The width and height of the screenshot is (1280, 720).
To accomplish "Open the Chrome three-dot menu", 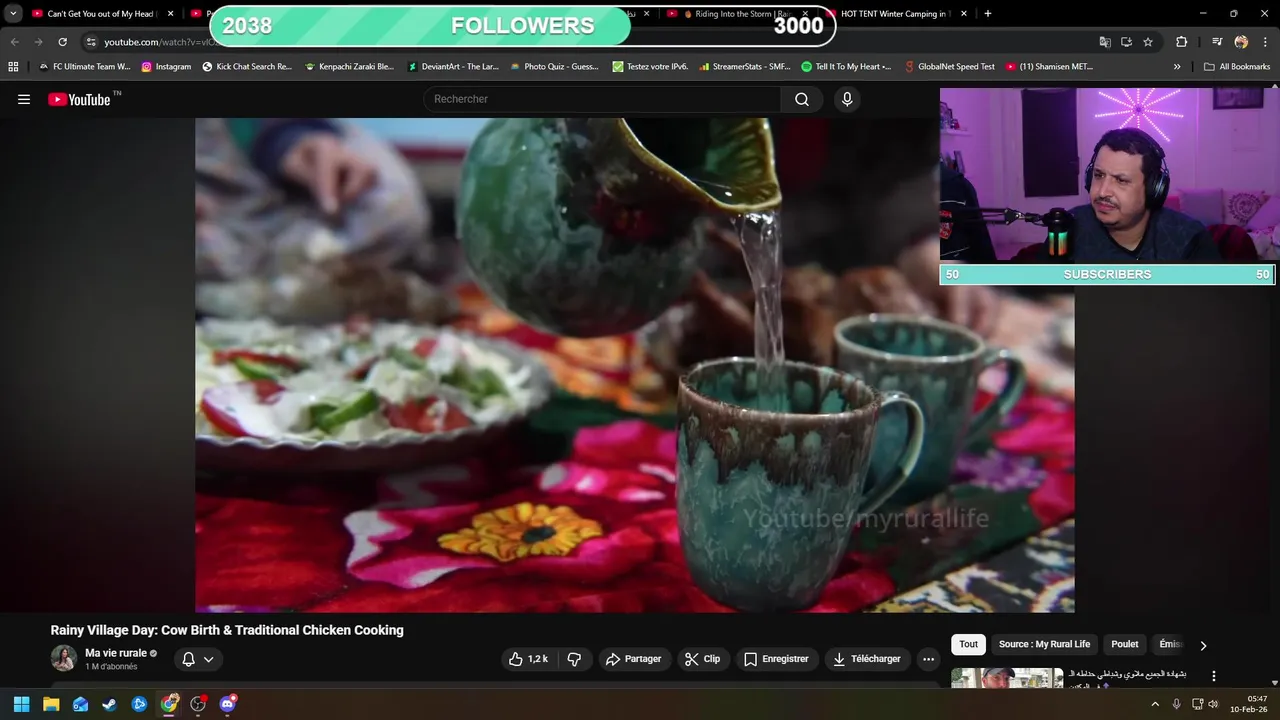I will 1265,42.
